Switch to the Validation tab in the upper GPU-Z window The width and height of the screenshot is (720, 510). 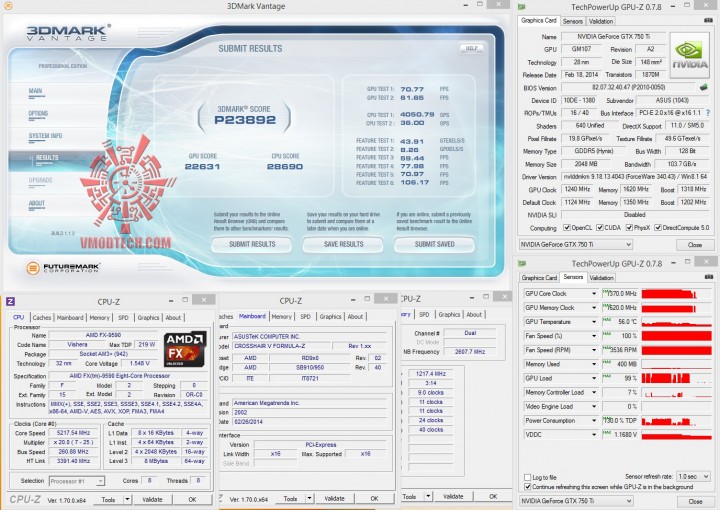(x=601, y=21)
